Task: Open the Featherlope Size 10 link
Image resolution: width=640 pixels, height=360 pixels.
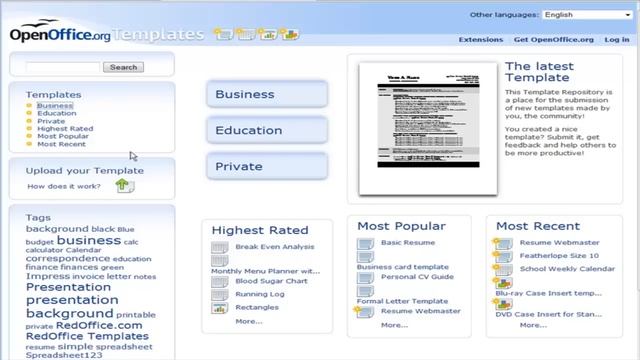Action: coord(559,256)
